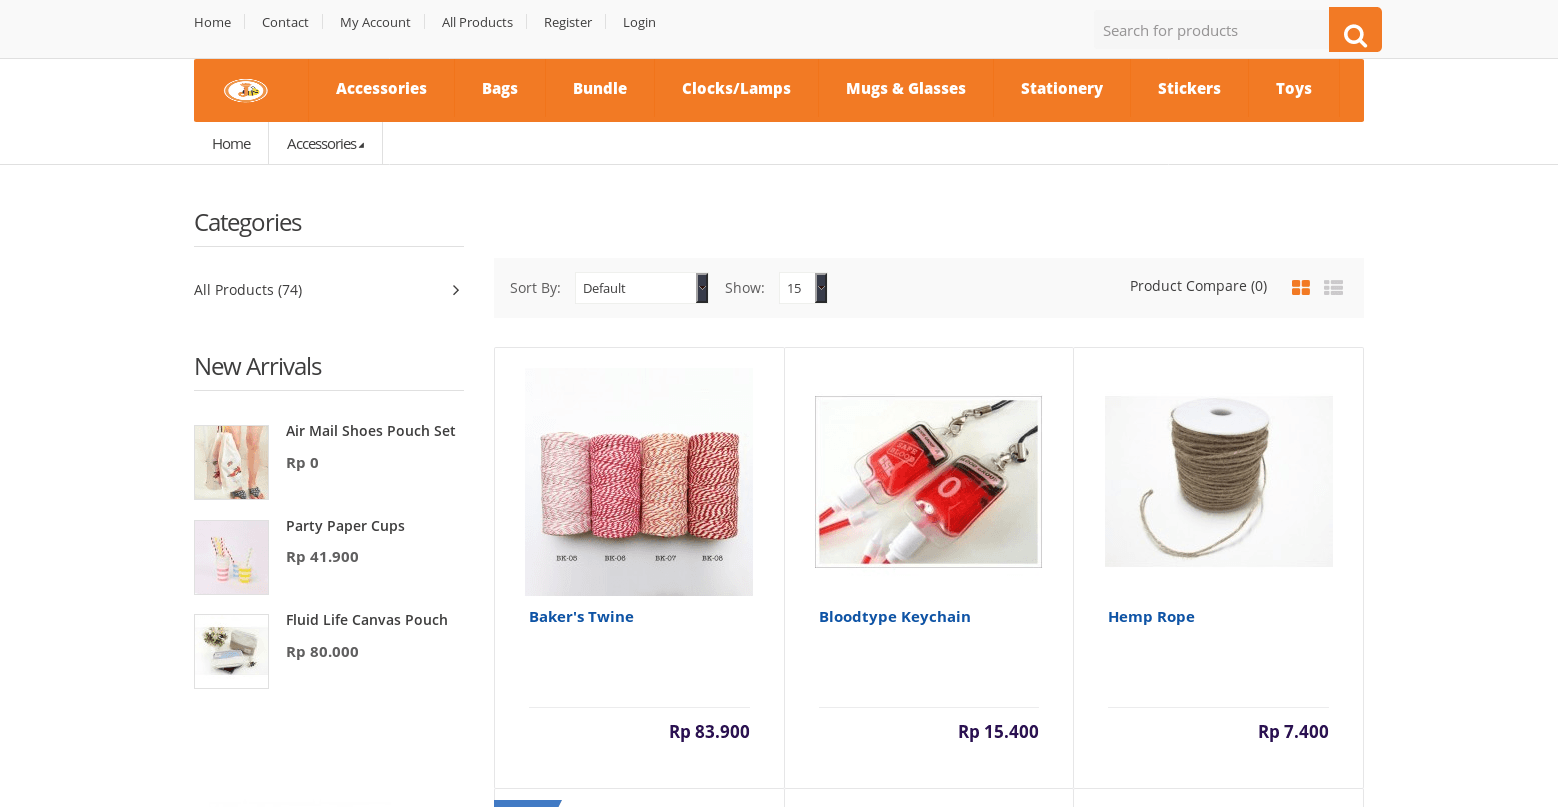Open the Sort By Default dropdown
The image size is (1558, 807).
(642, 288)
